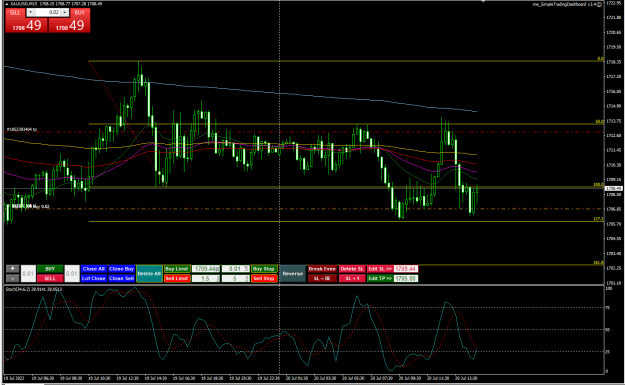This screenshot has height=385, width=625.
Task: Click the Break Even button
Action: click(322, 269)
